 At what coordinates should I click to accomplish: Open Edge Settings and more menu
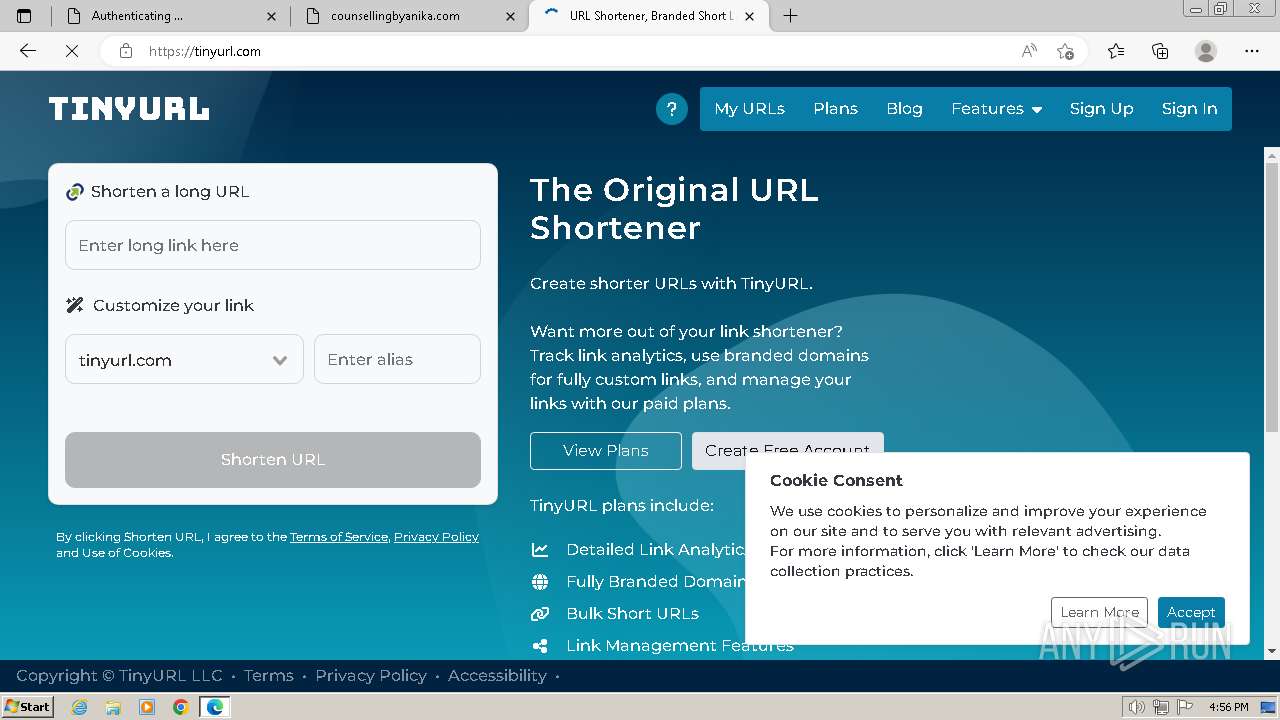click(x=1252, y=51)
